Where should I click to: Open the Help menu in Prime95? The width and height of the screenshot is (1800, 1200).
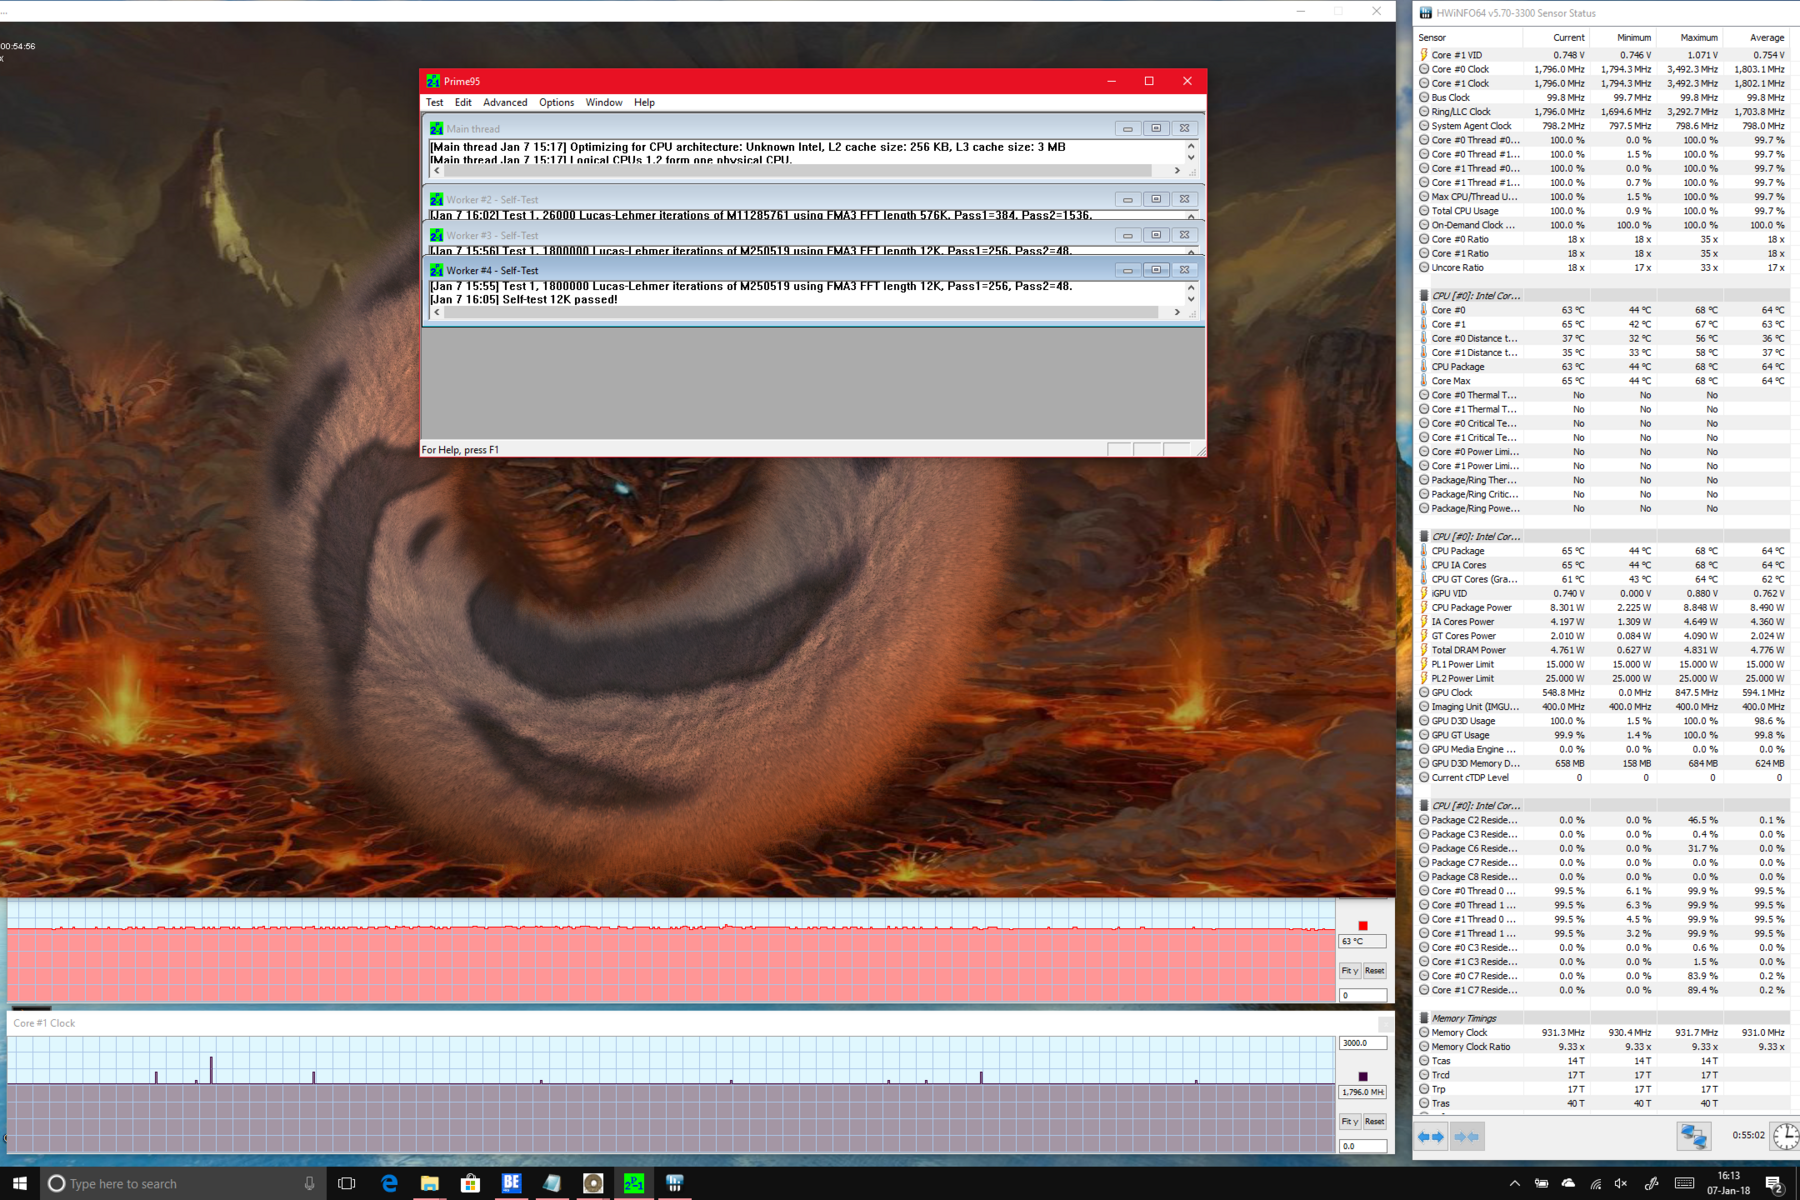[x=644, y=102]
